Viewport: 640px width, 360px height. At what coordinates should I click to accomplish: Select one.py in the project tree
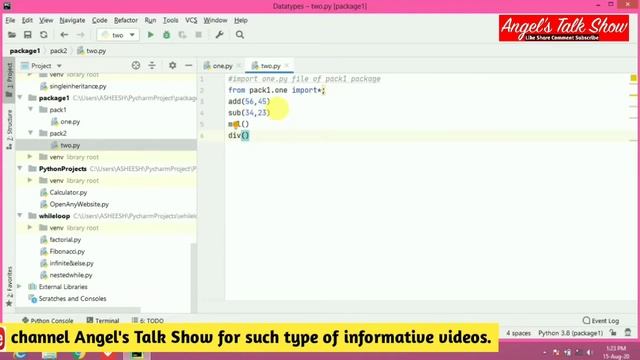coord(70,122)
